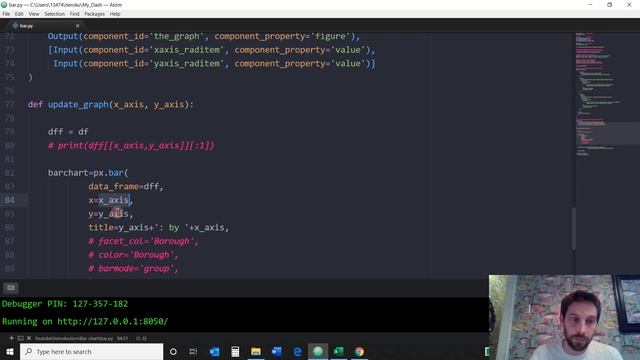The height and width of the screenshot is (360, 640).
Task: Open the Help menu
Action: pos(115,14)
